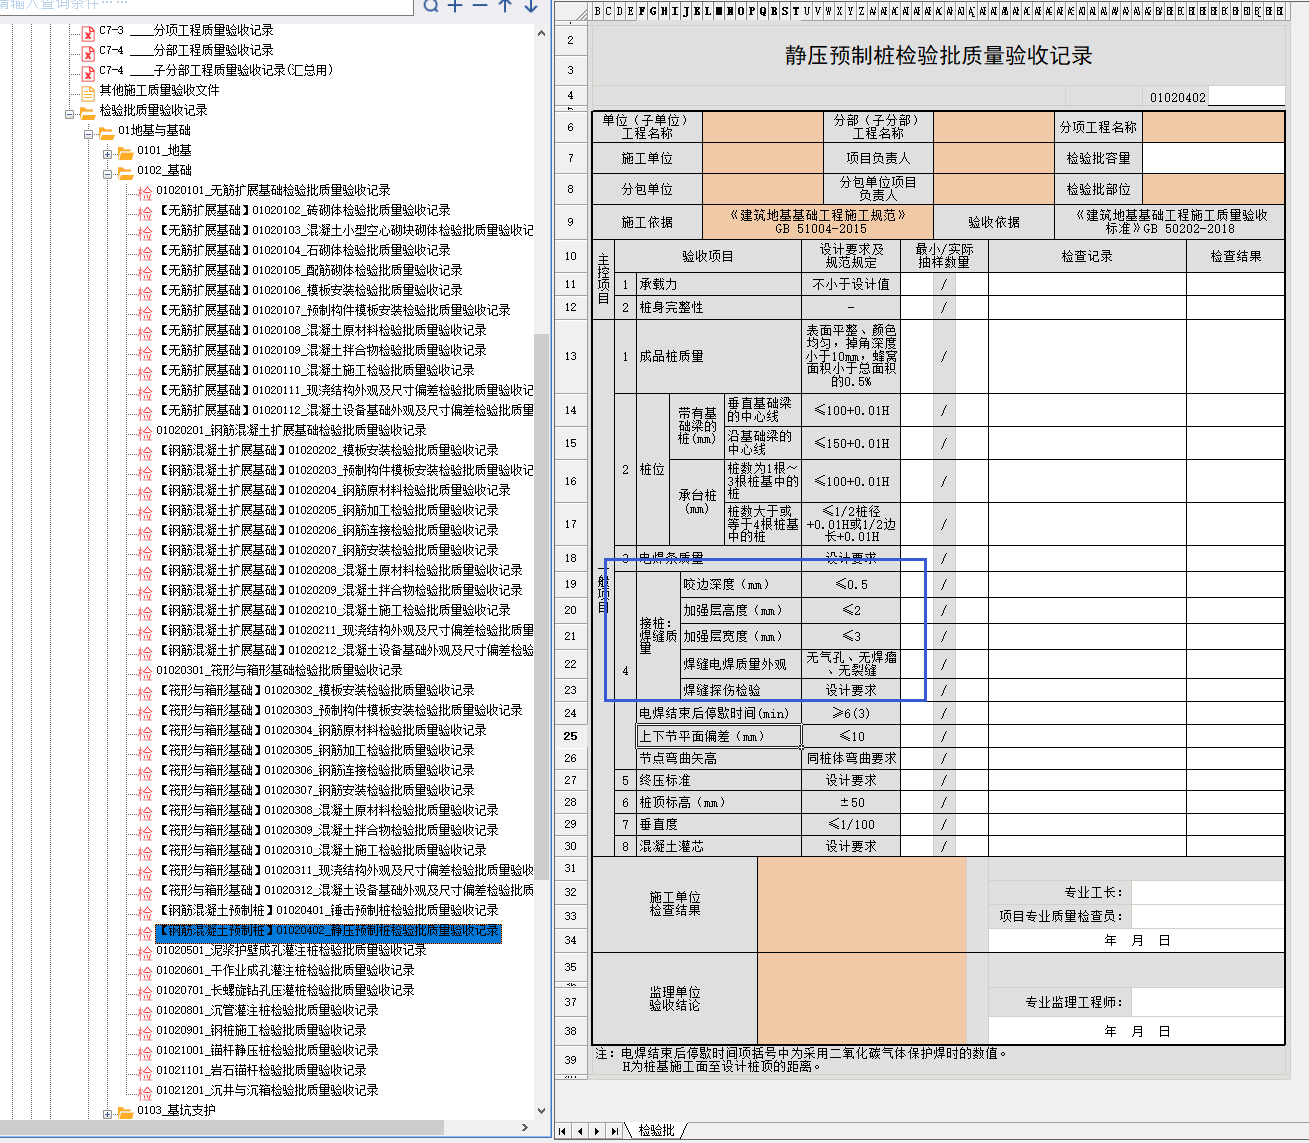Open 01021101_岩石锚杆检验批质量验收记录

pyautogui.click(x=261, y=1070)
